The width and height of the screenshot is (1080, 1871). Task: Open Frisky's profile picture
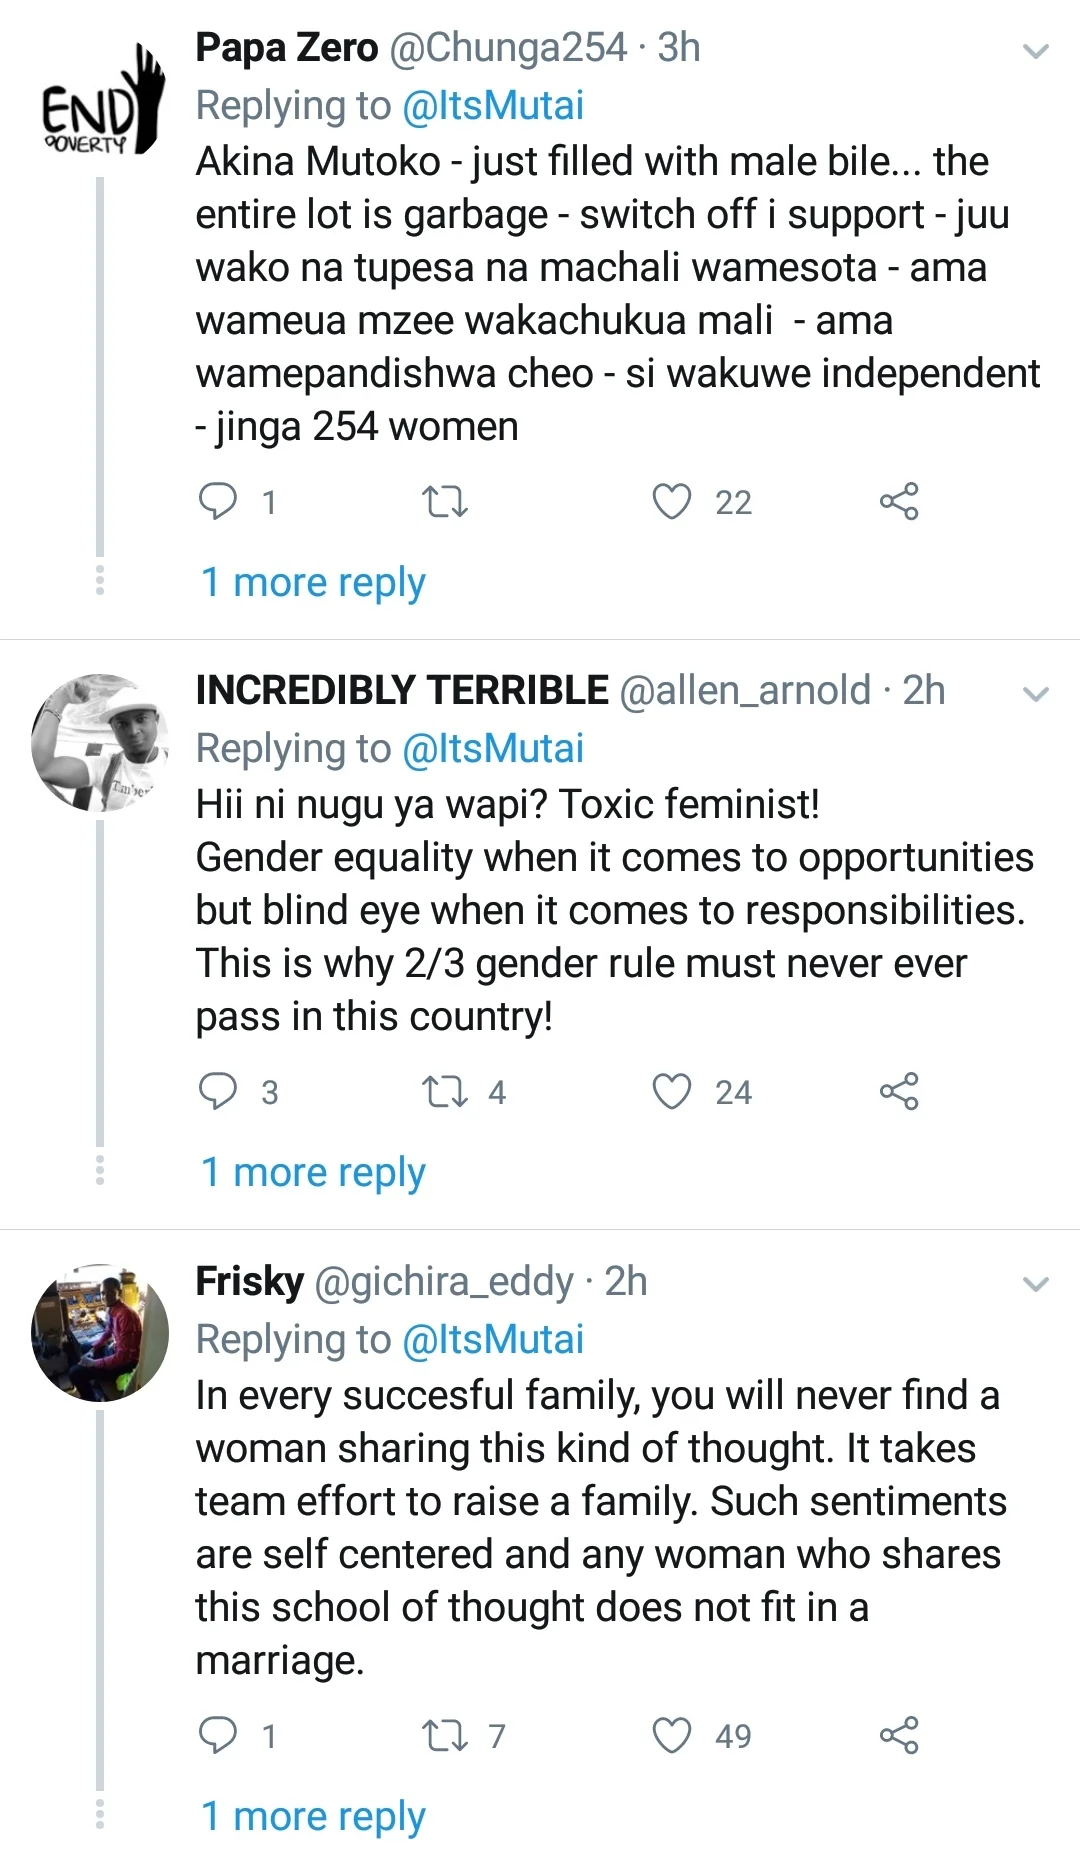[100, 1332]
